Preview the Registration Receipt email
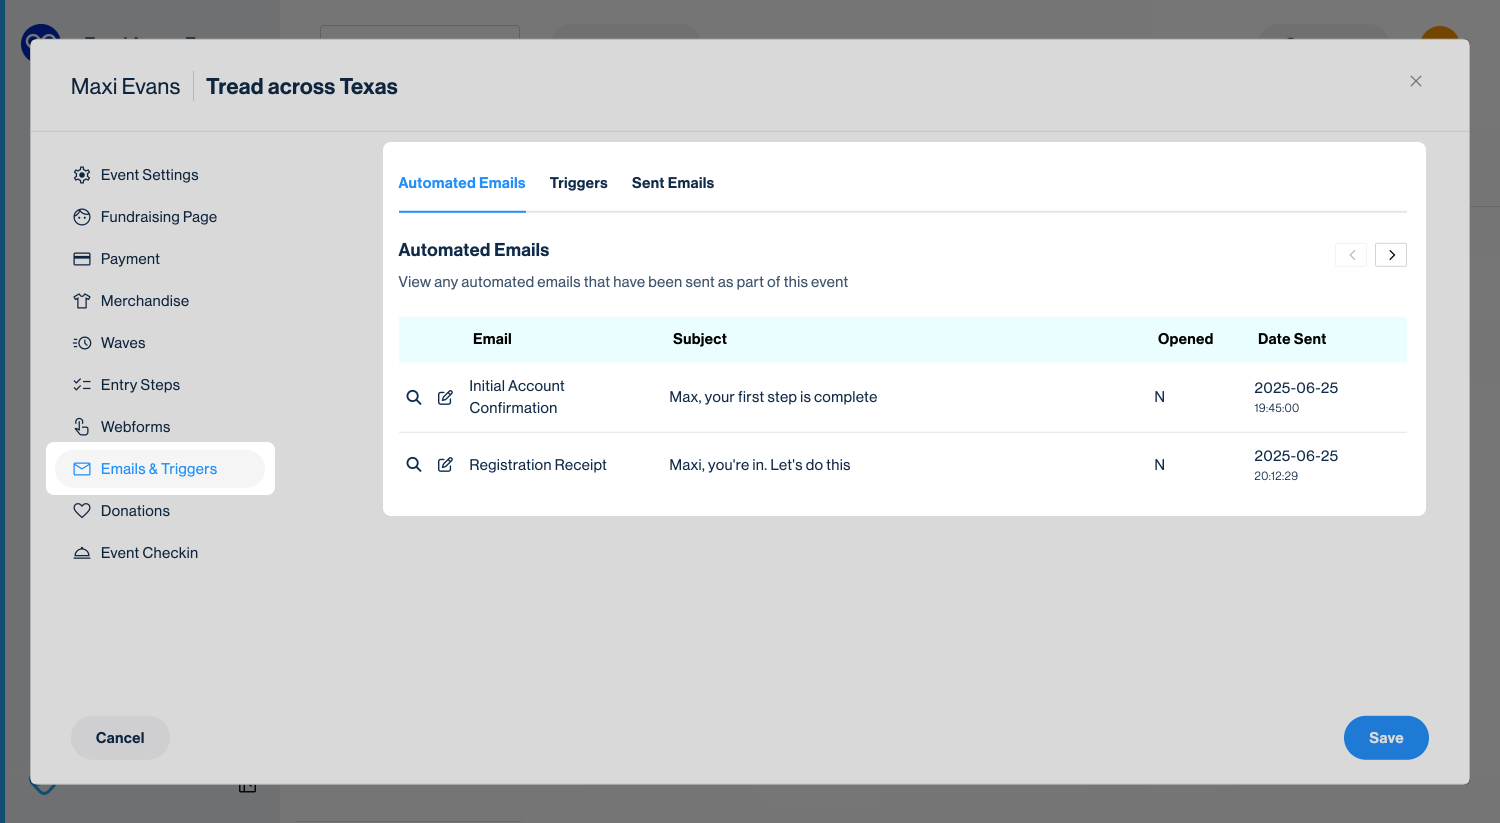Screen dimensions: 1500x823 pyautogui.click(x=413, y=465)
